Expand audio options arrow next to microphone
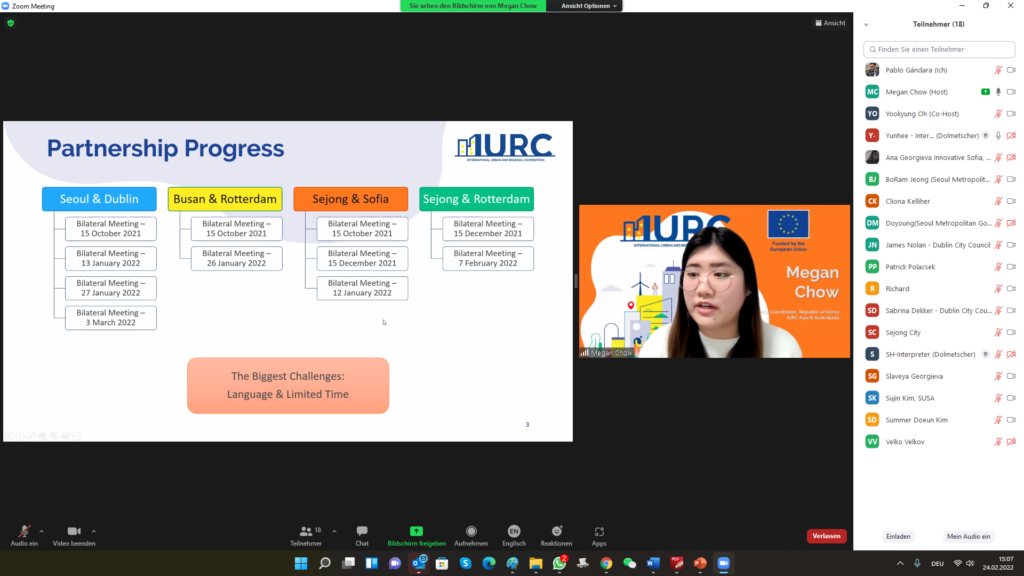 [41, 531]
